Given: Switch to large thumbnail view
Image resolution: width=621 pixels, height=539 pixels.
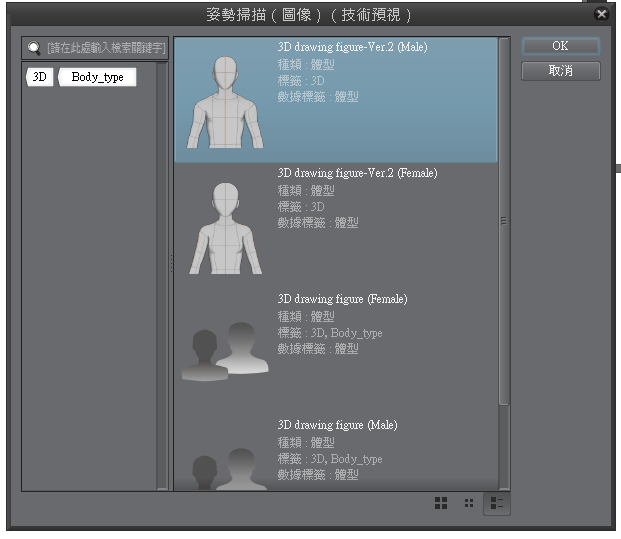Looking at the screenshot, I should click(441, 503).
